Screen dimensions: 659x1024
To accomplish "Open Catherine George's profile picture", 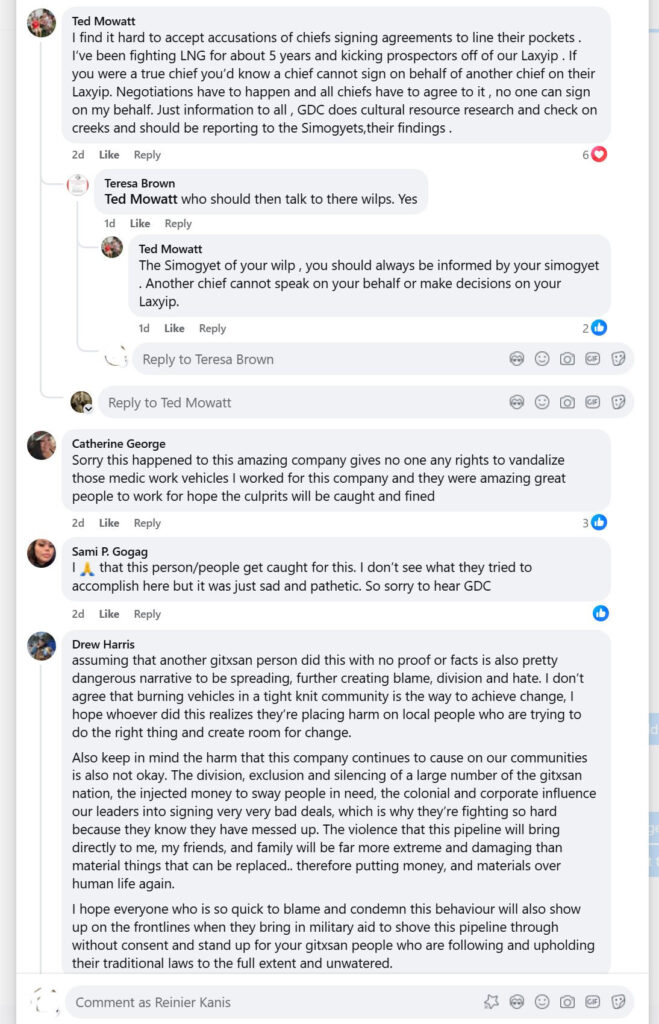I will click(x=41, y=445).
